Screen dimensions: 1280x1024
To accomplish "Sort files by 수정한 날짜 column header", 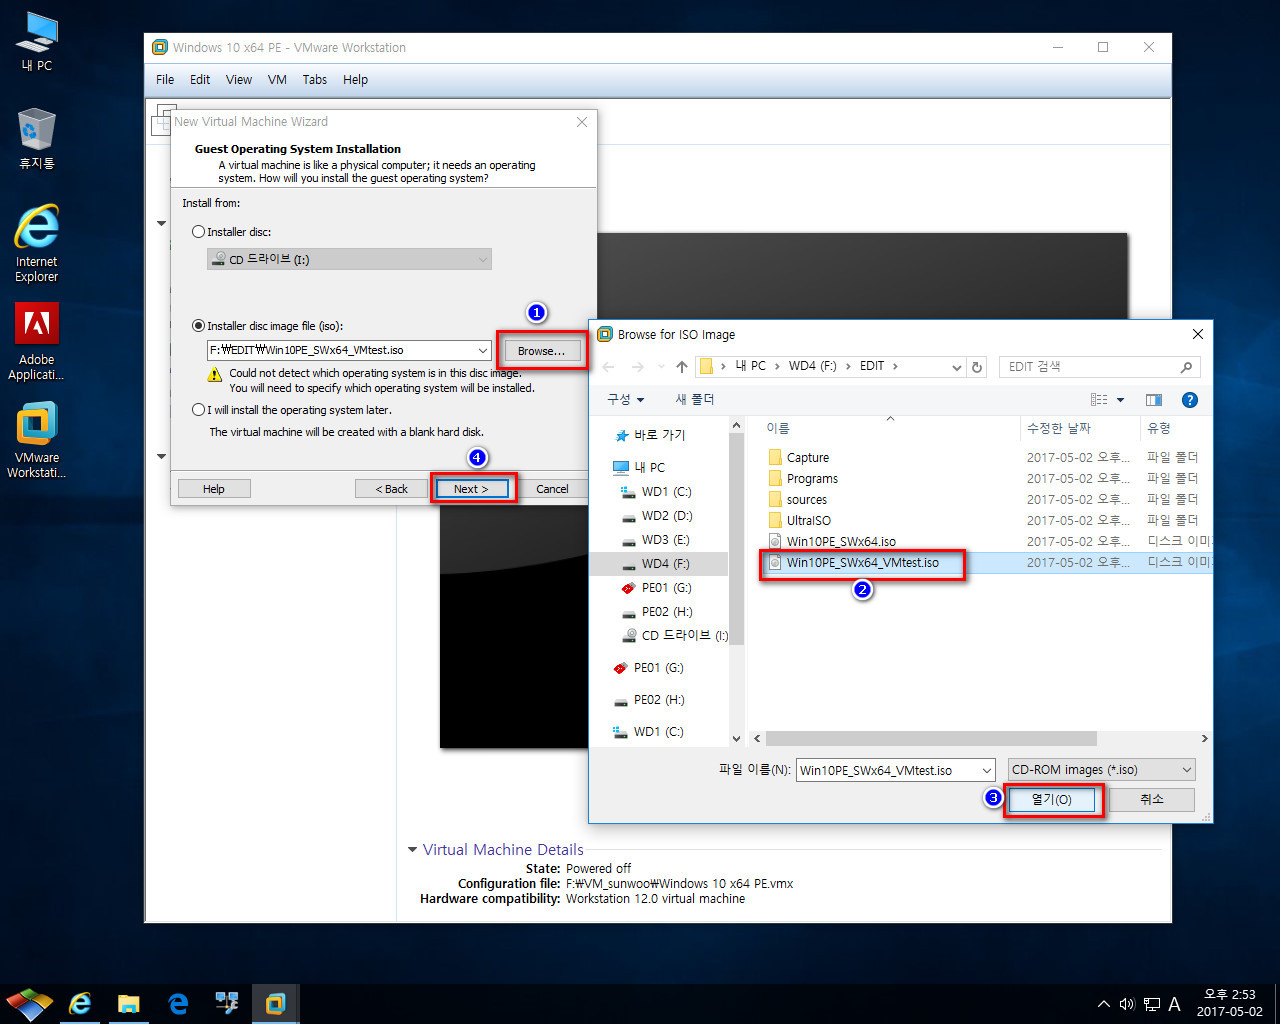I will [1059, 428].
